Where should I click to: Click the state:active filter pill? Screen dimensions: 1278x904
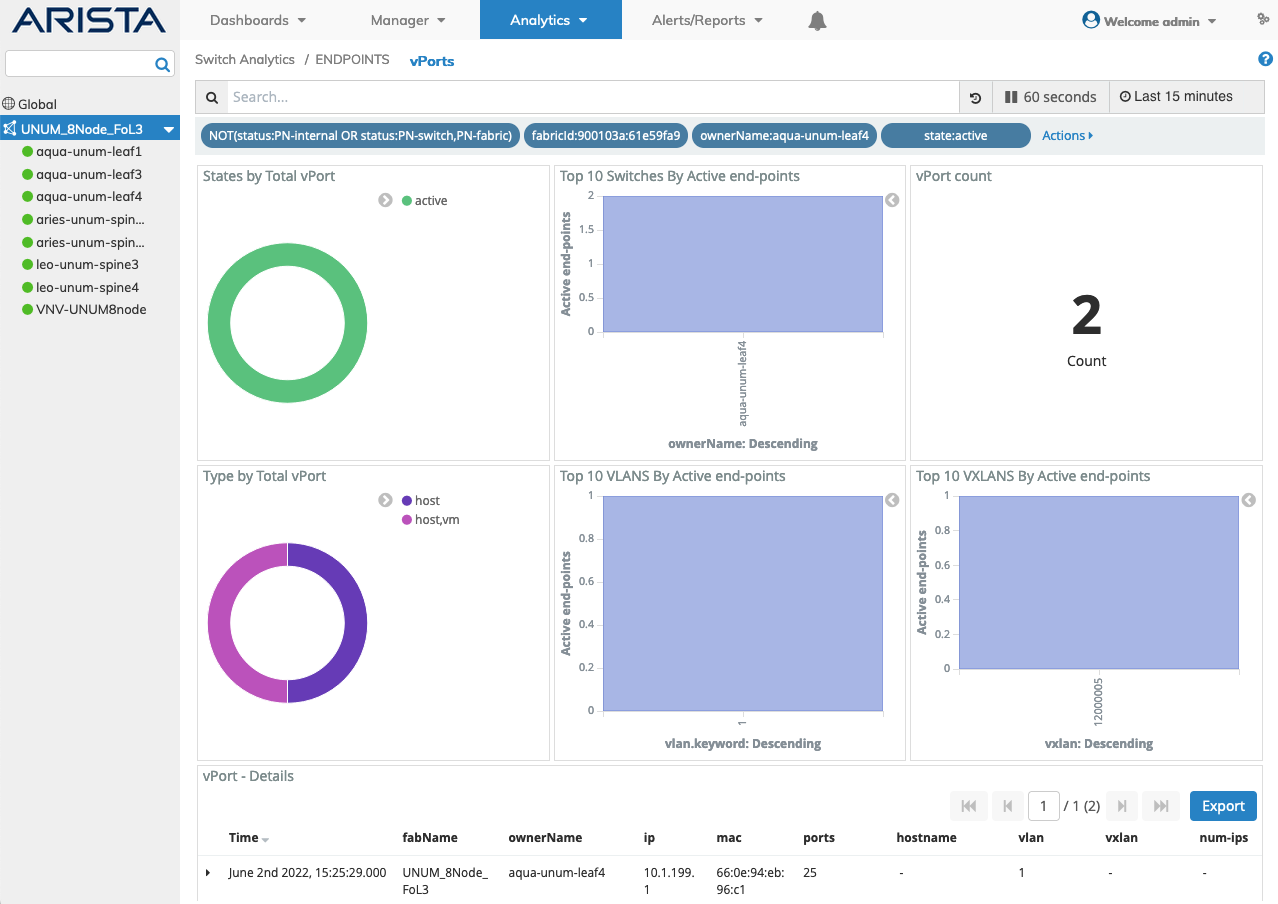point(956,135)
